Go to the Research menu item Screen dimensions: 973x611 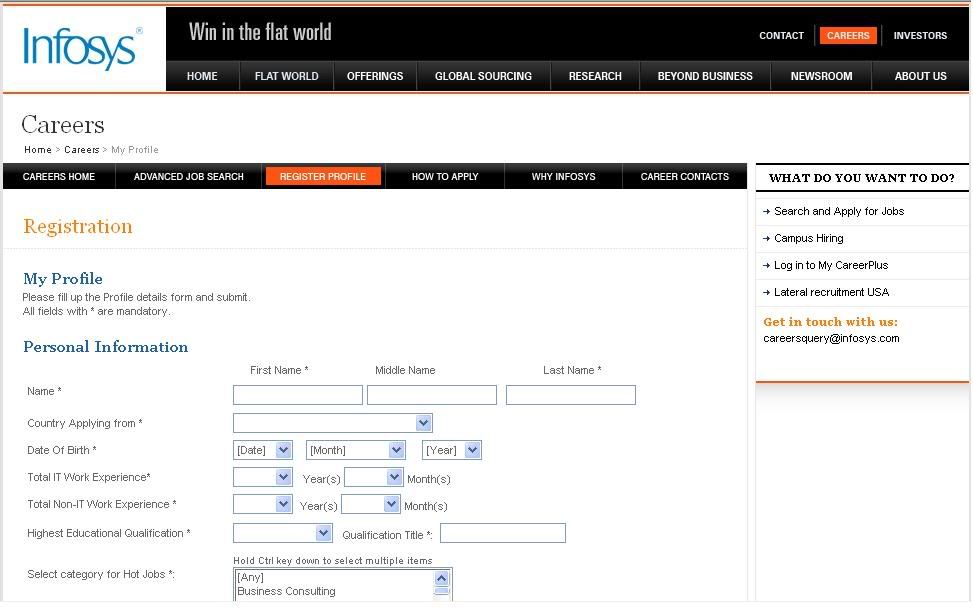[595, 76]
